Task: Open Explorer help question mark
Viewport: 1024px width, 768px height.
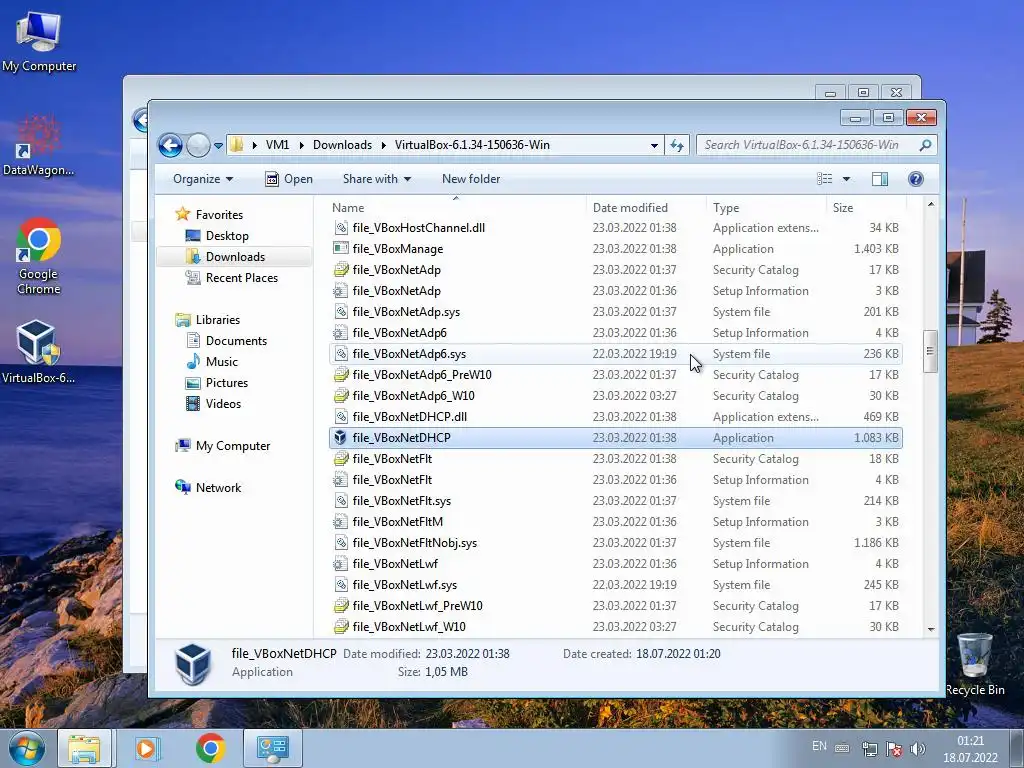Action: pos(916,179)
